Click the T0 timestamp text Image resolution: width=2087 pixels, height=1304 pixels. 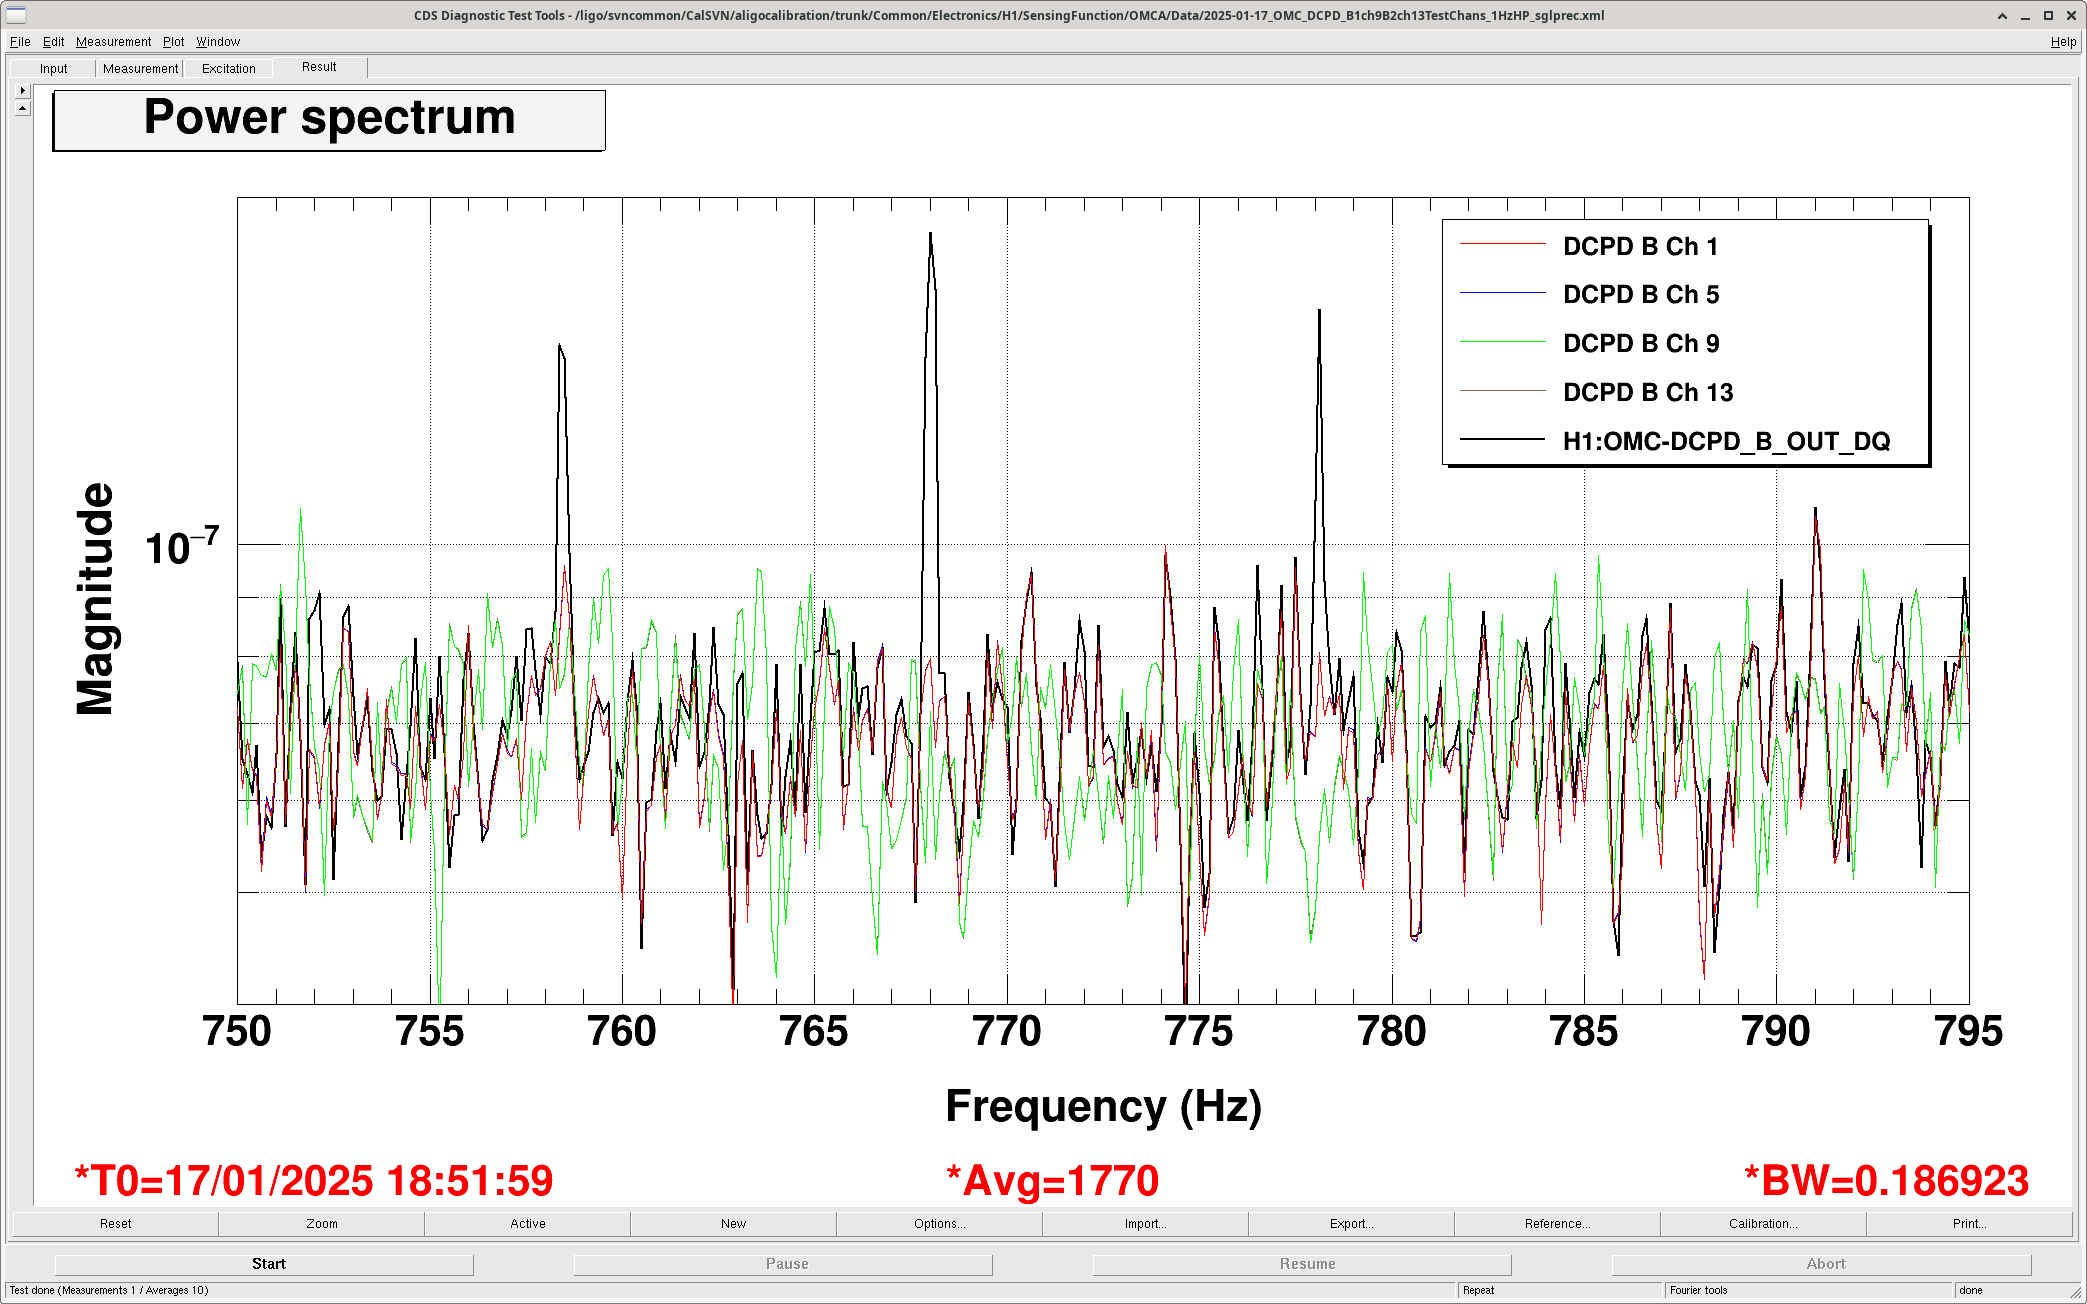[313, 1181]
